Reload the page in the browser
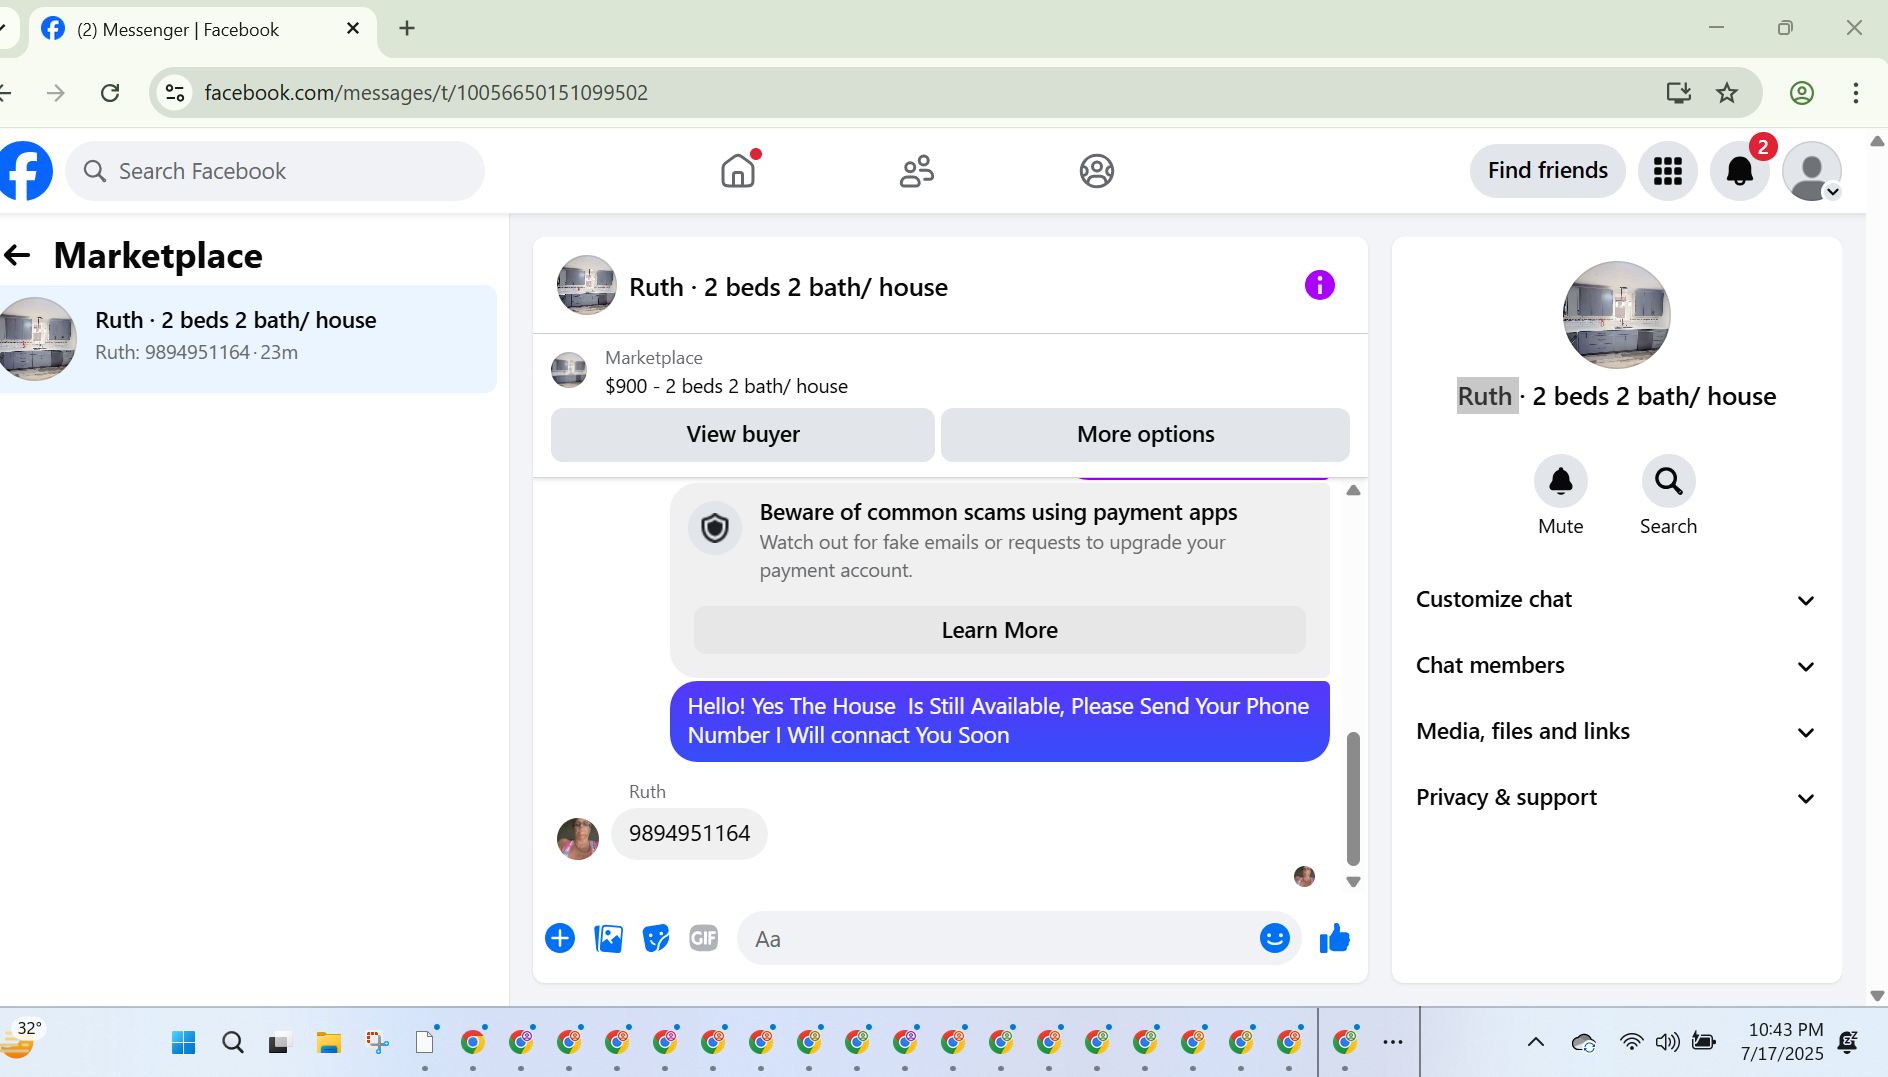The image size is (1888, 1077). click(110, 93)
